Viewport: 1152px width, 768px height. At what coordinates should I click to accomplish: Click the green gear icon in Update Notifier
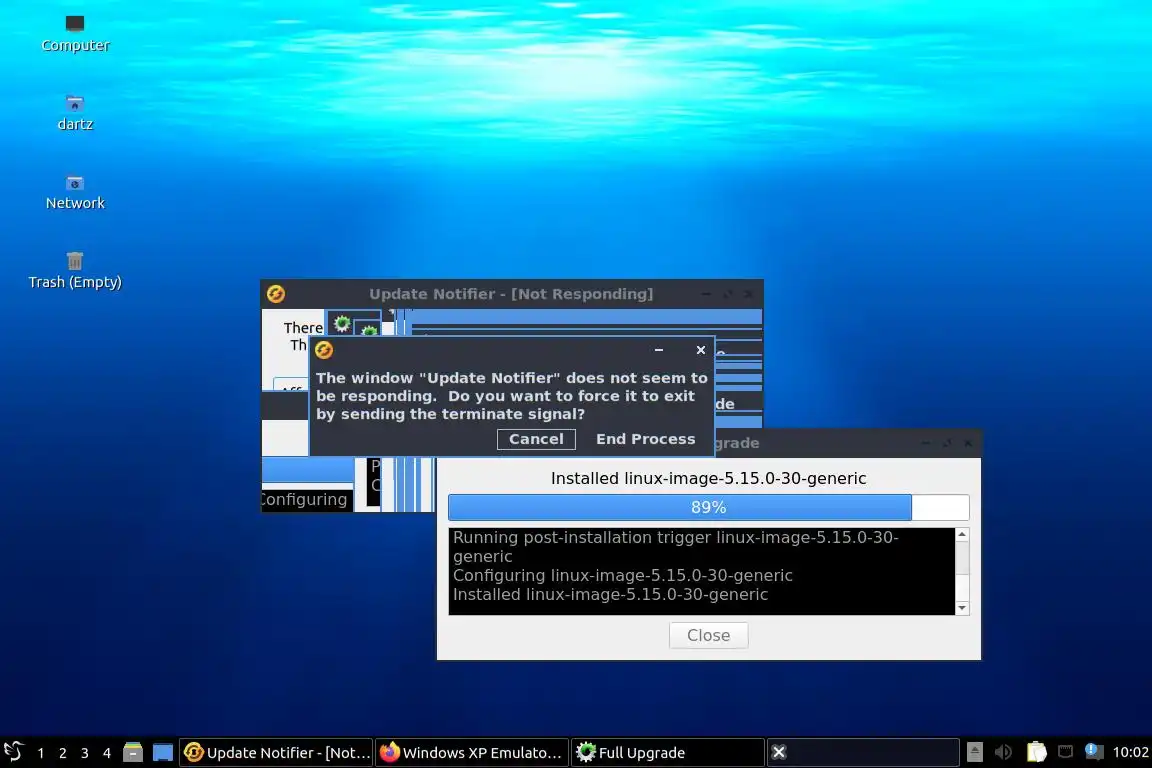click(x=342, y=323)
